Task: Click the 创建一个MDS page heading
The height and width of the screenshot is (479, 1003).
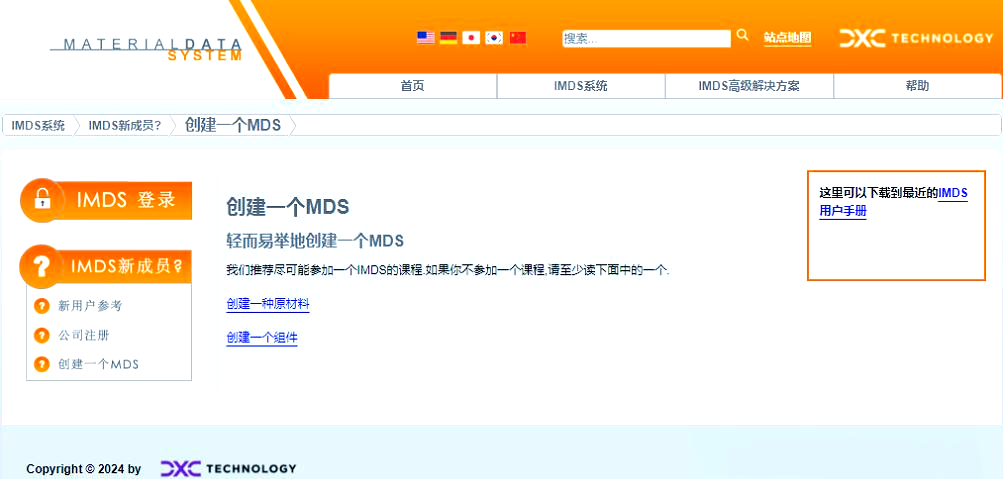Action: pos(288,207)
